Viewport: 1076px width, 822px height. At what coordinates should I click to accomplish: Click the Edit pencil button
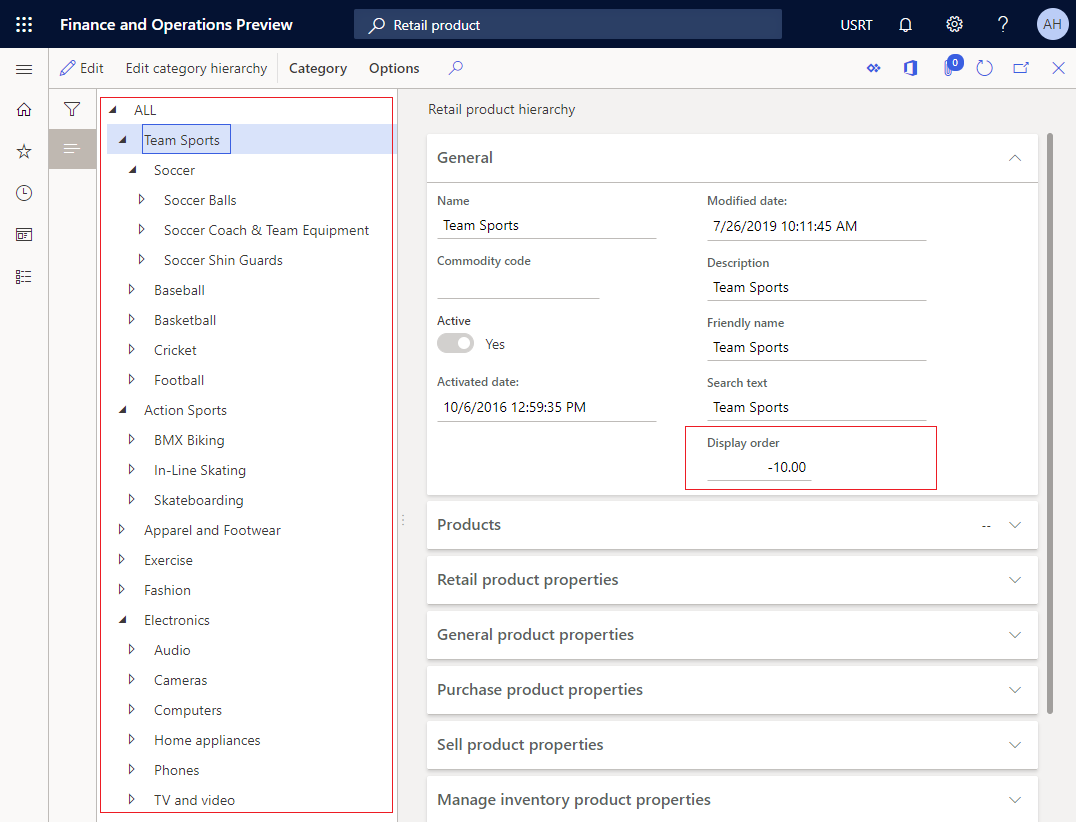point(82,68)
